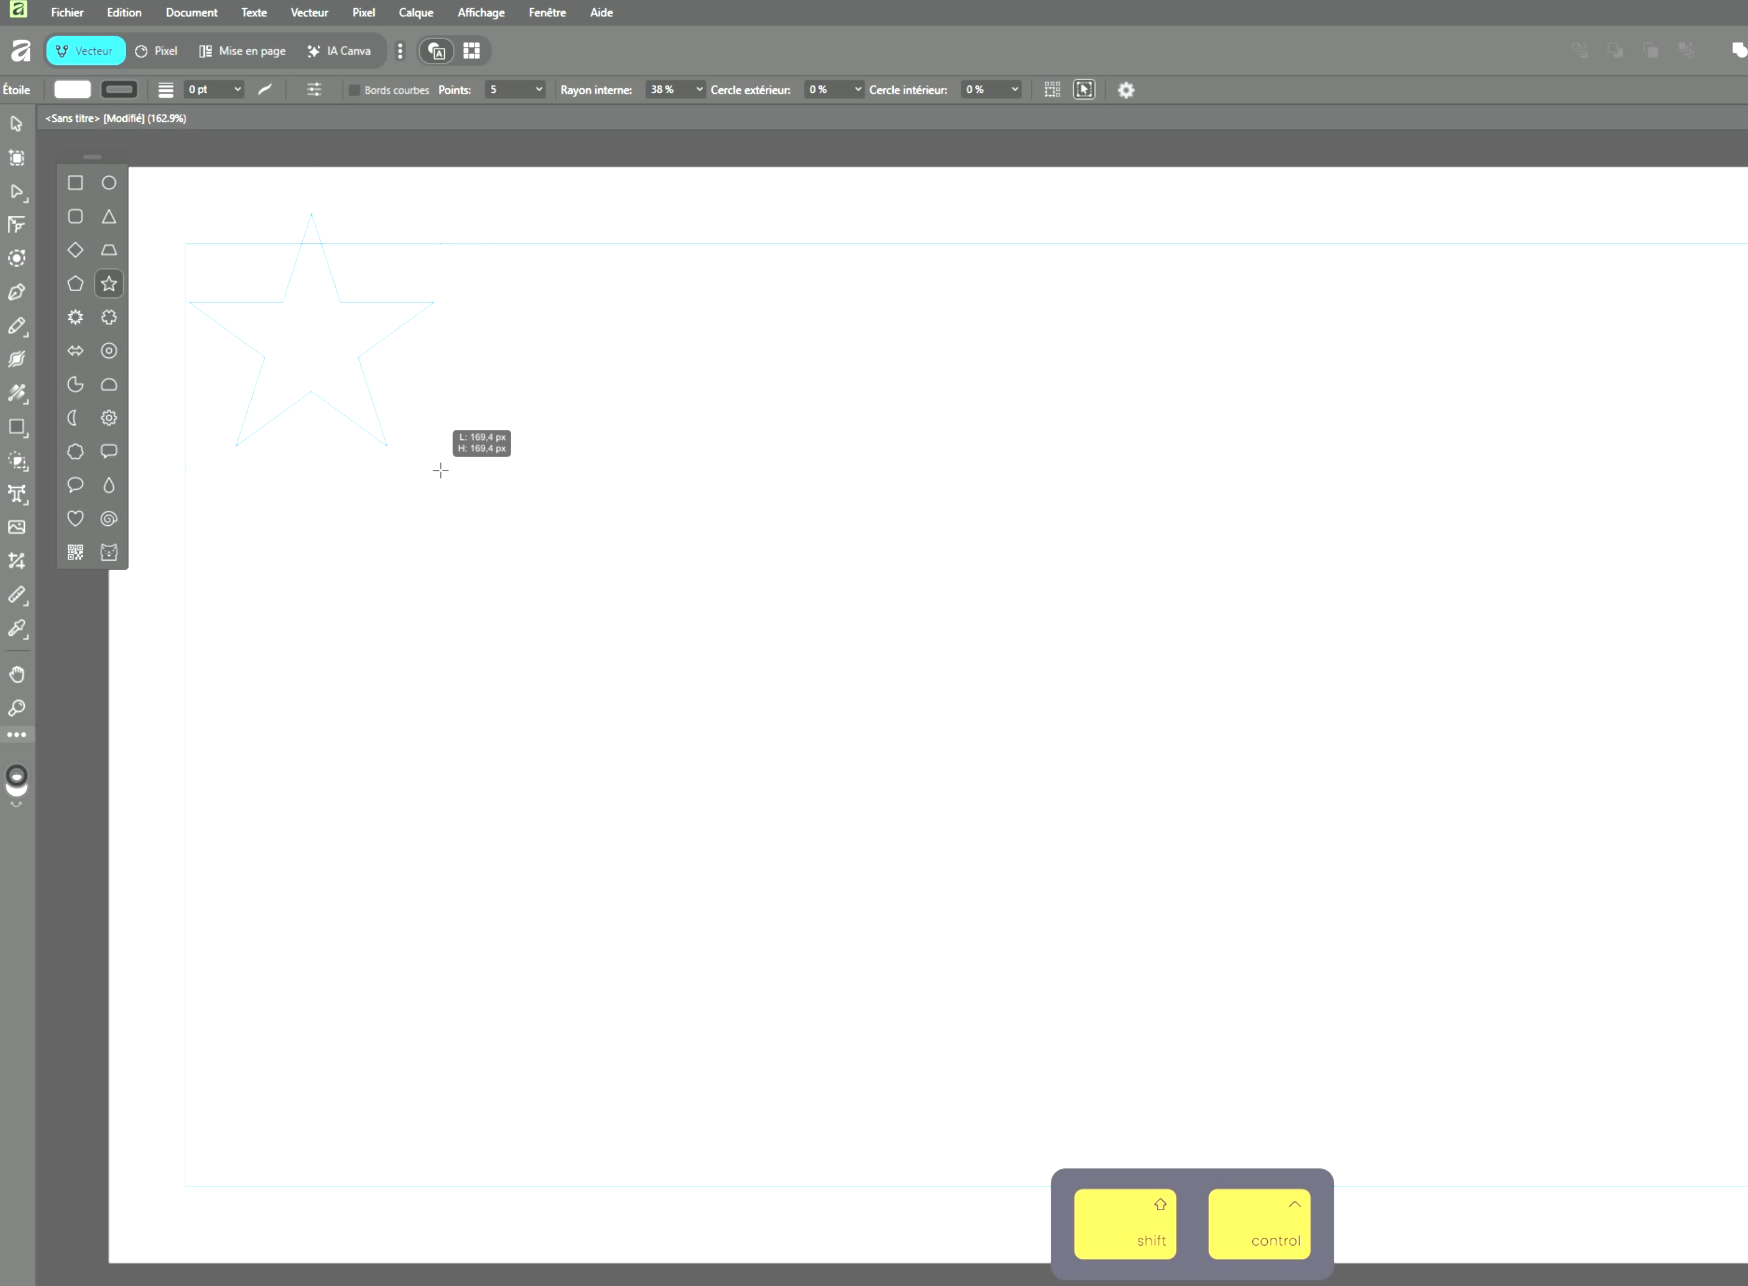The height and width of the screenshot is (1286, 1748).
Task: Switch to Mise en page mode
Action: coord(242,51)
